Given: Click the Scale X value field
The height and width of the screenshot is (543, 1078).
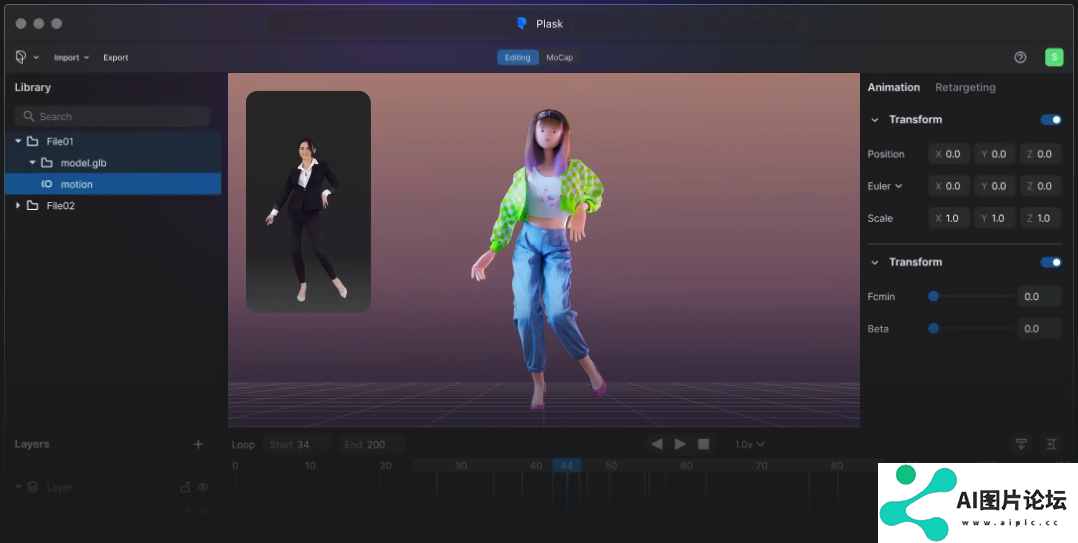Looking at the screenshot, I should click(949, 218).
